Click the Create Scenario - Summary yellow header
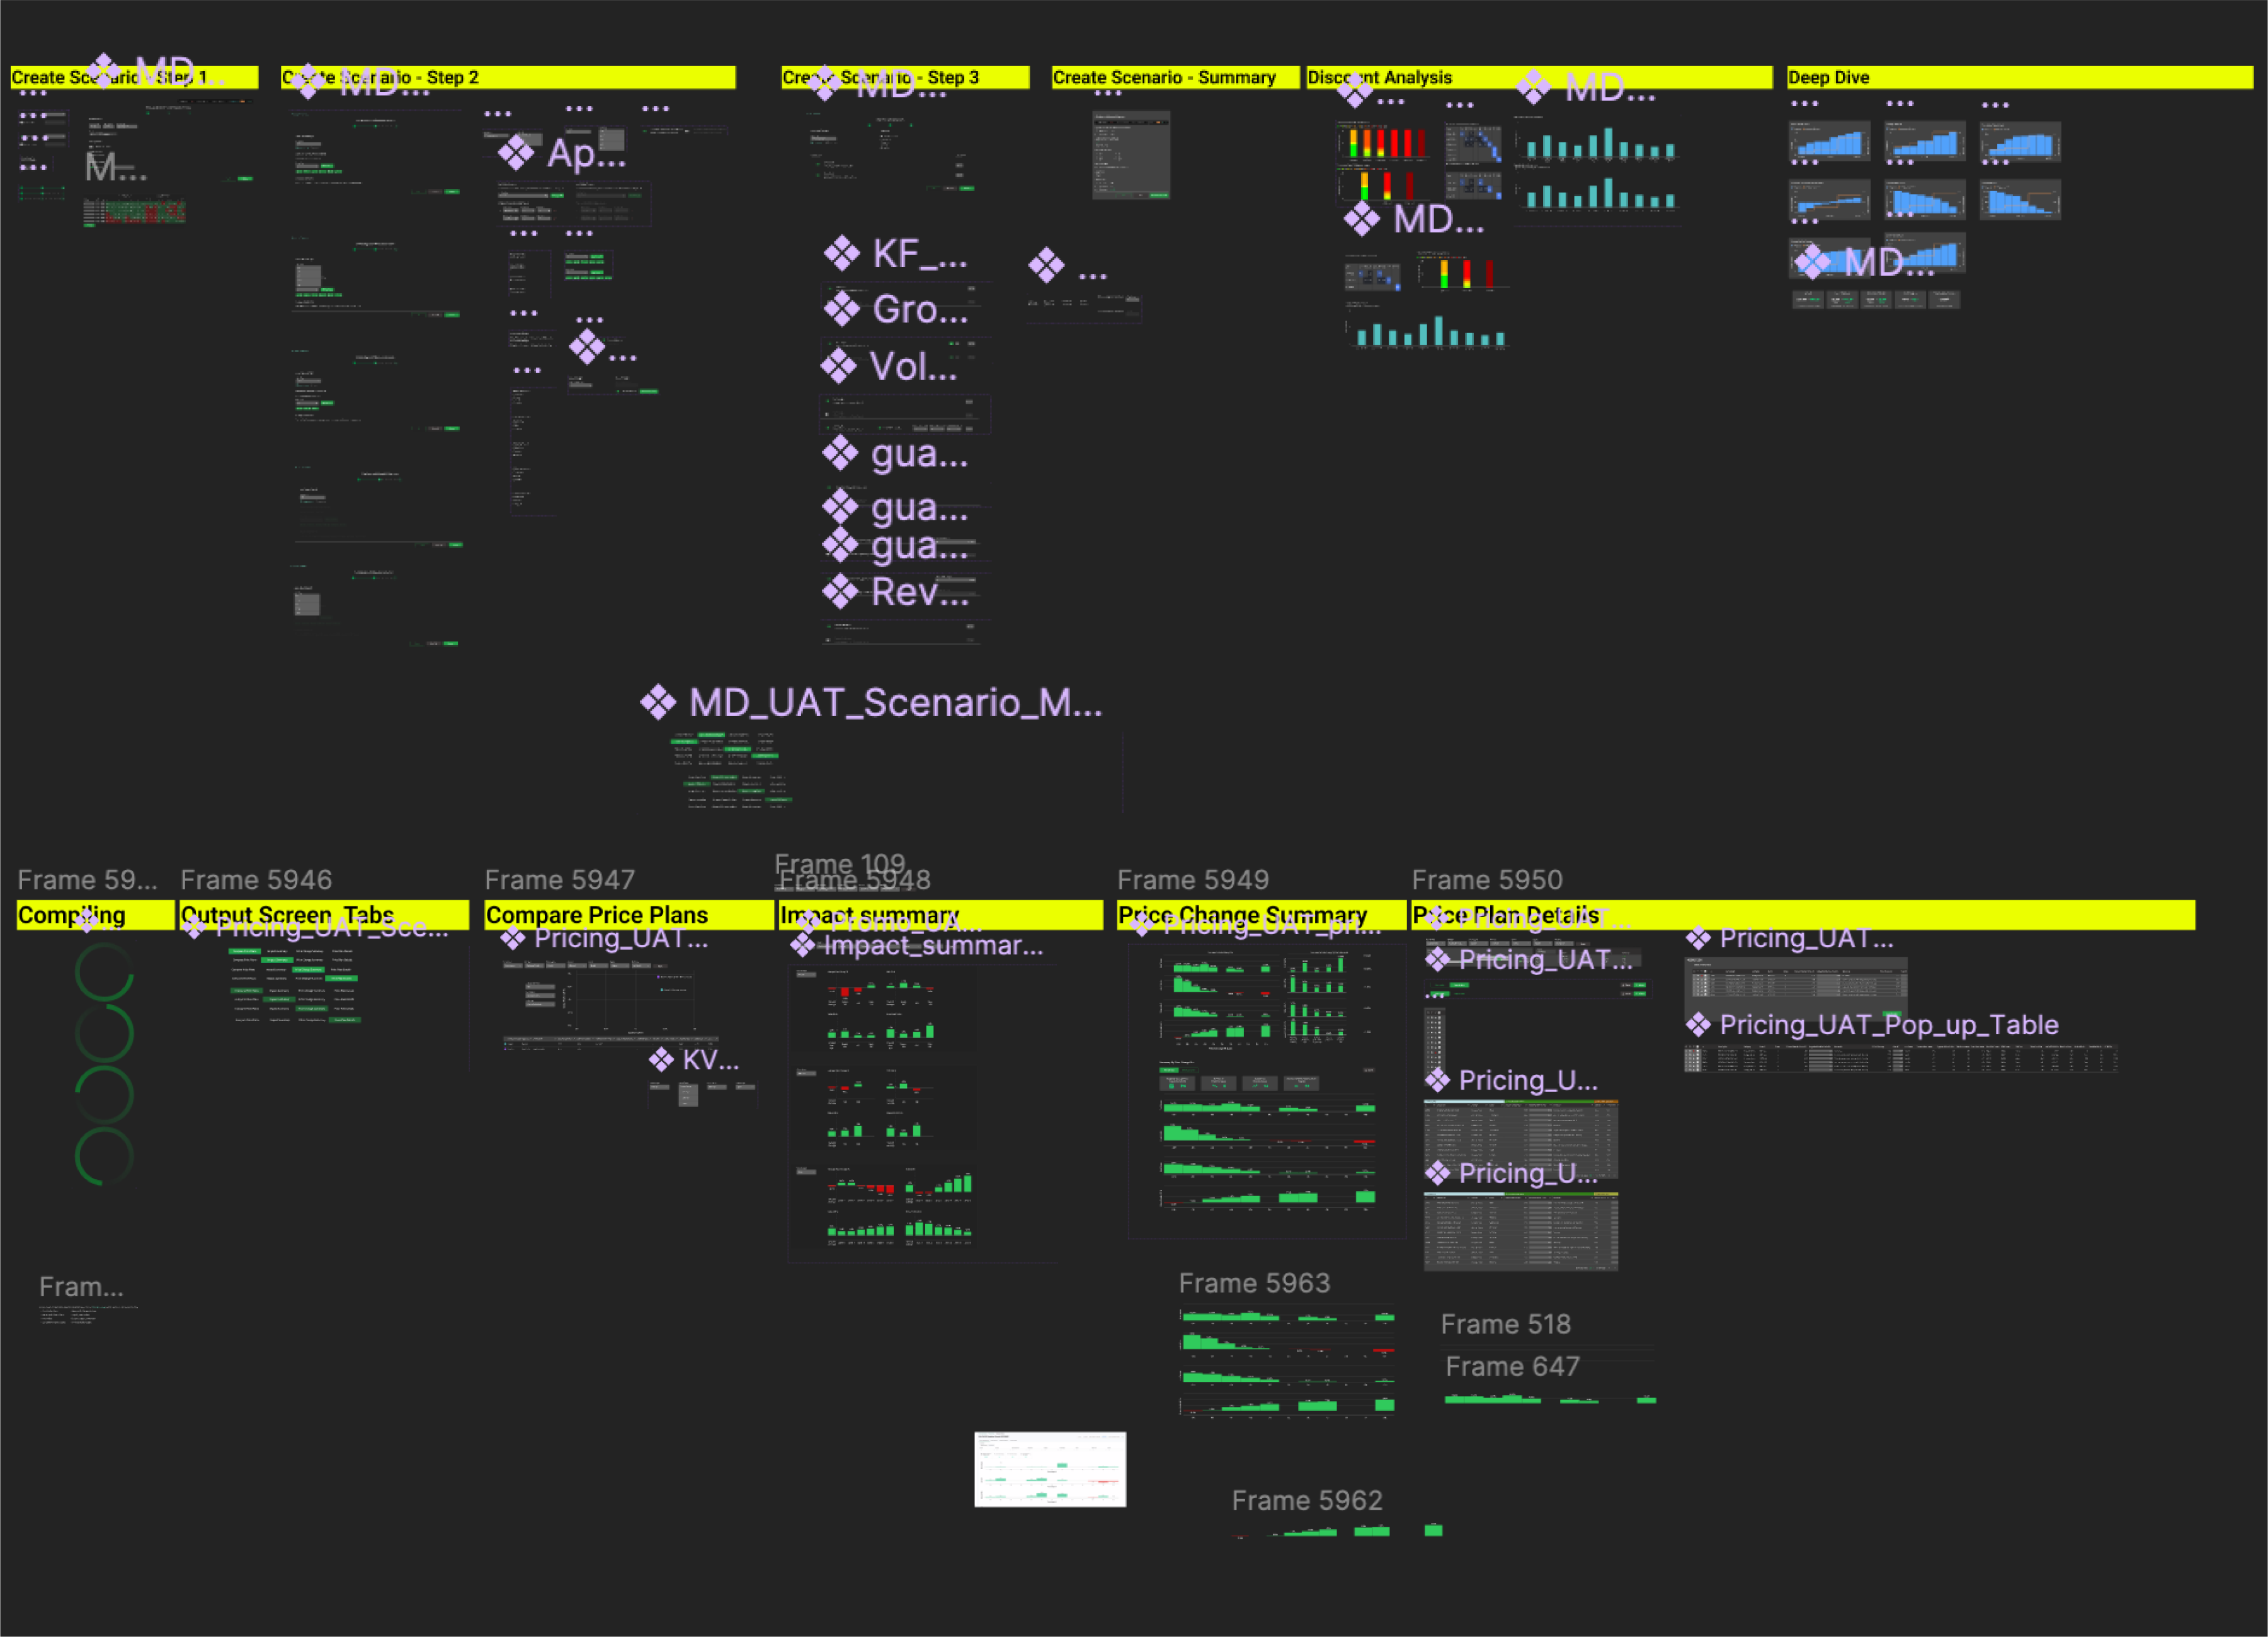Screen dimensions: 2268x1637 tap(1175, 77)
